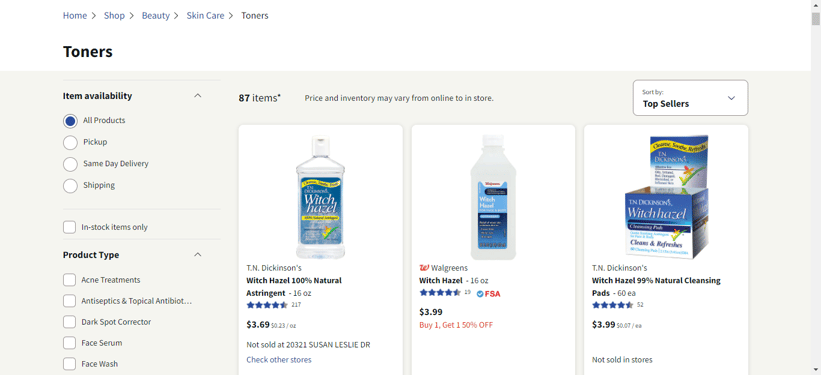
Task: Open the Sort by Top Sellers dropdown
Action: pyautogui.click(x=690, y=98)
